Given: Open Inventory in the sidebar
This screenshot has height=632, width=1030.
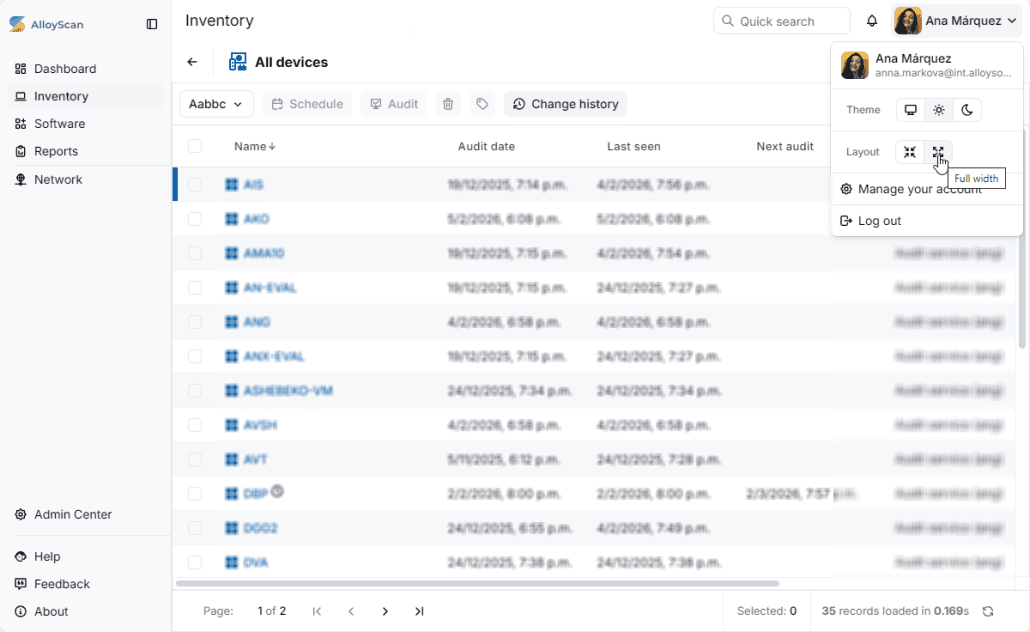Looking at the screenshot, I should click(85, 97).
